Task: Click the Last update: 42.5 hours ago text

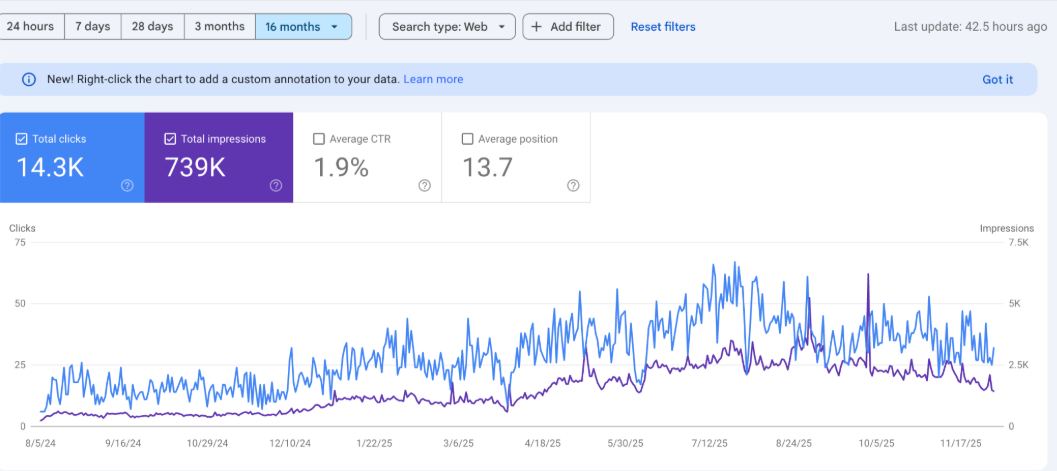Action: (970, 27)
